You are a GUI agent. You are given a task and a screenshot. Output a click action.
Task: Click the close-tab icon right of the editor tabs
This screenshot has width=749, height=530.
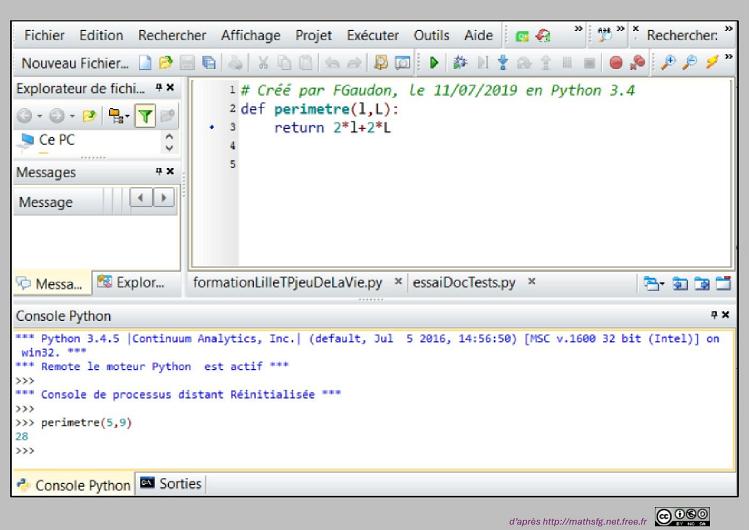[x=721, y=283]
